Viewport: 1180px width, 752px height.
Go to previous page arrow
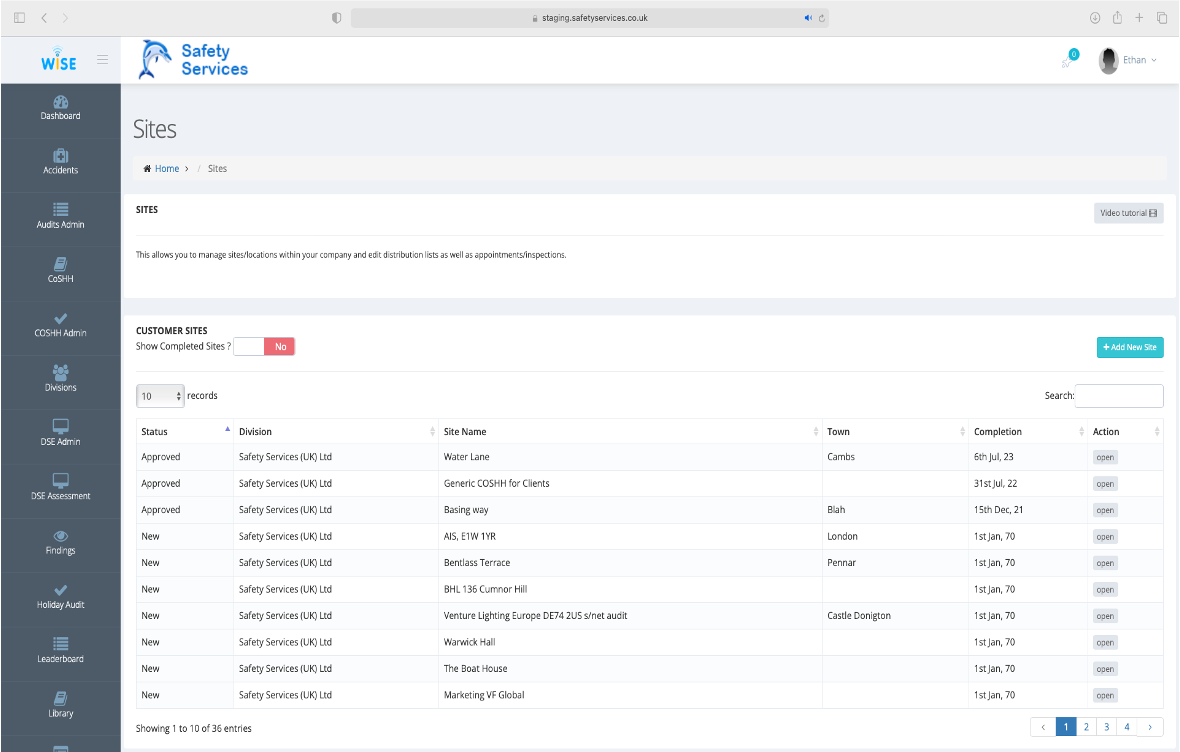coord(1043,727)
